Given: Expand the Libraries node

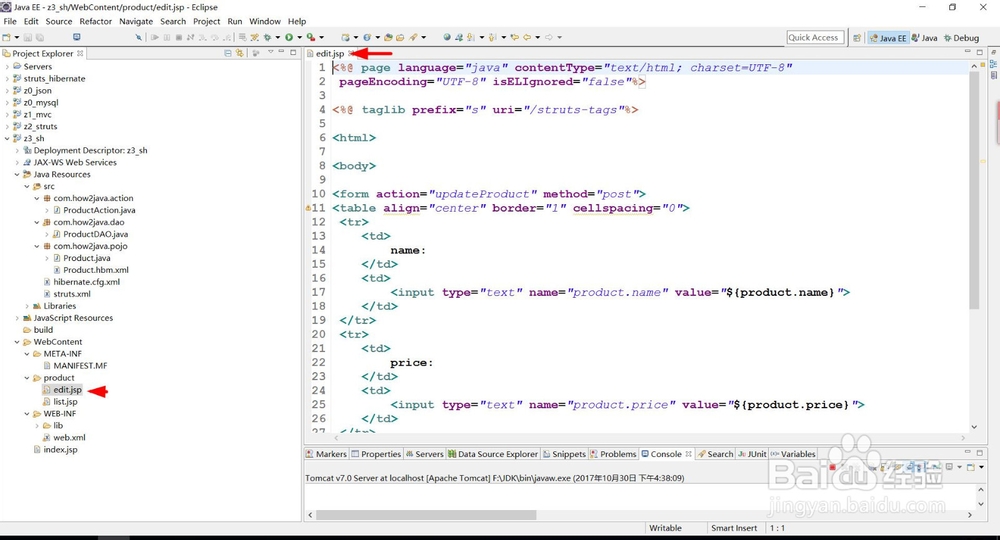Looking at the screenshot, I should point(27,306).
